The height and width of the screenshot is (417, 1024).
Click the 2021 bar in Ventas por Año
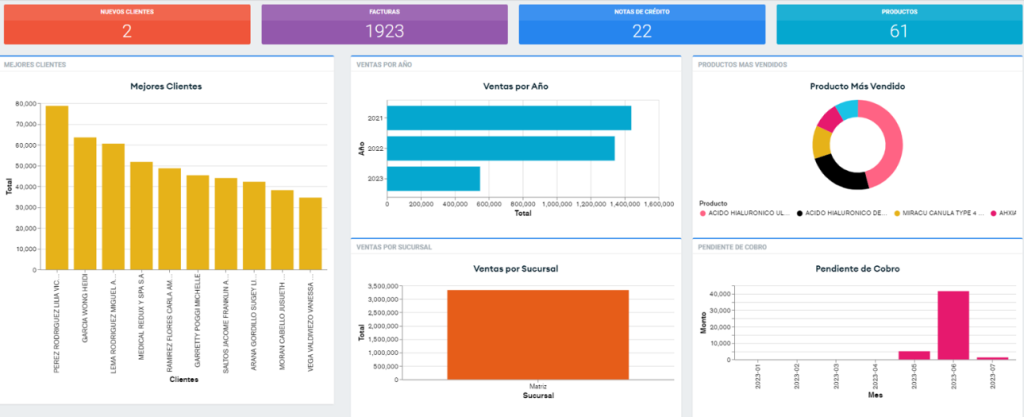coord(508,118)
